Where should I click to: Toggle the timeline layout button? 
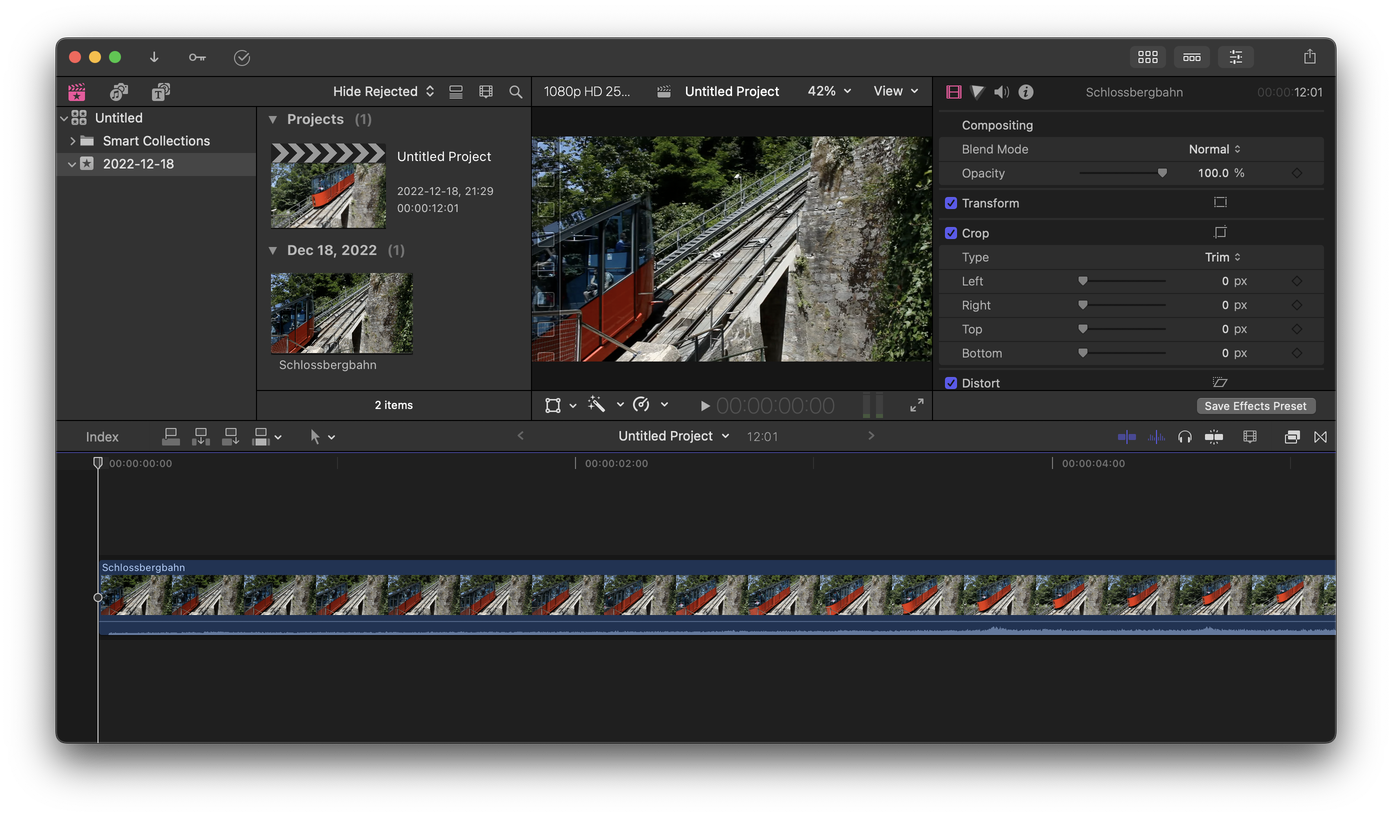(1192, 57)
